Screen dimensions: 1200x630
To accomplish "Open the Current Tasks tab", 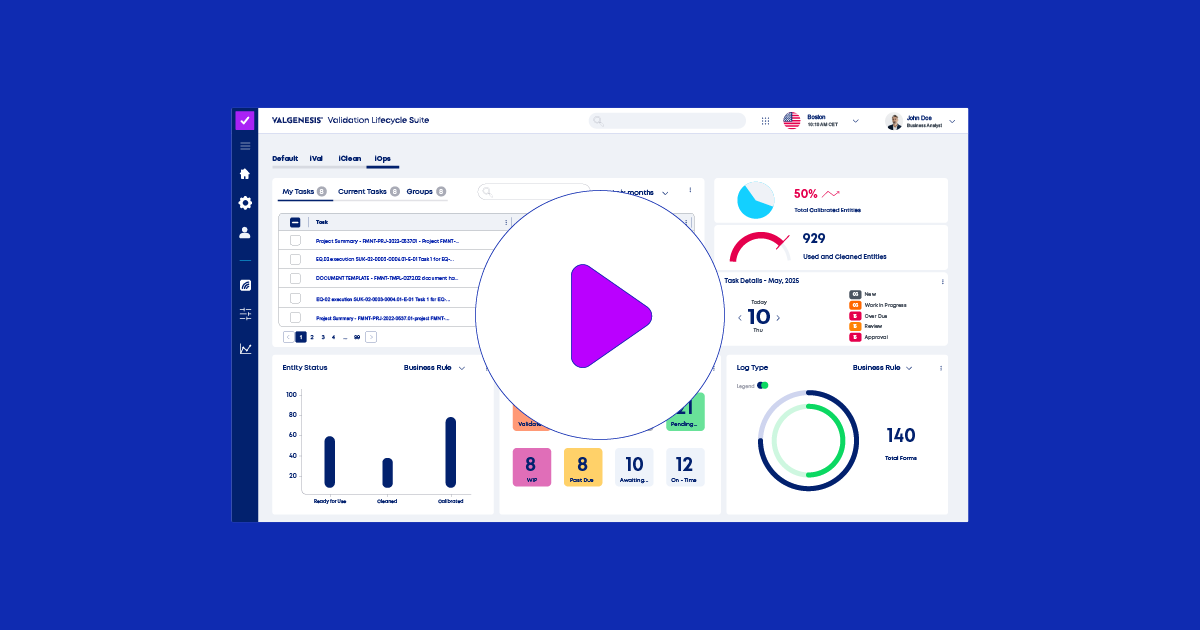I will click(362, 191).
